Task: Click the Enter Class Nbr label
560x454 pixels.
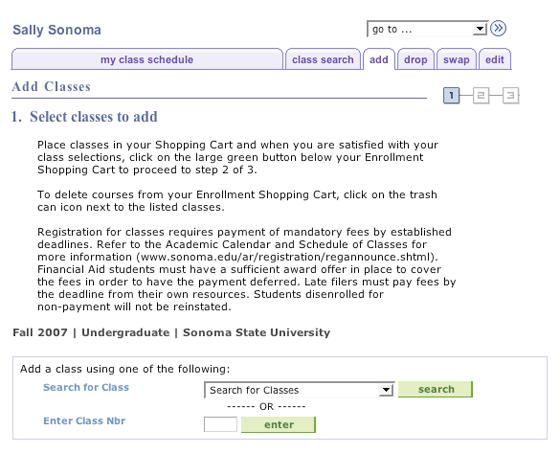Action: [84, 421]
